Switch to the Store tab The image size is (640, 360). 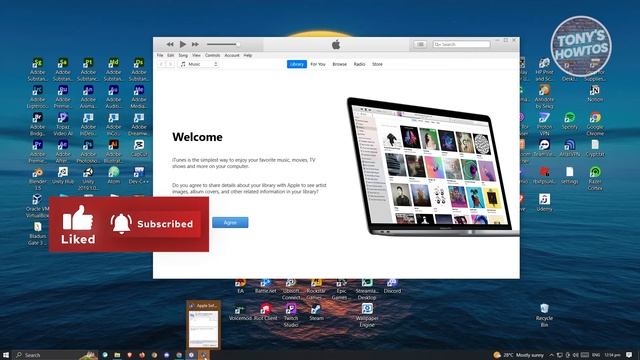pos(378,64)
